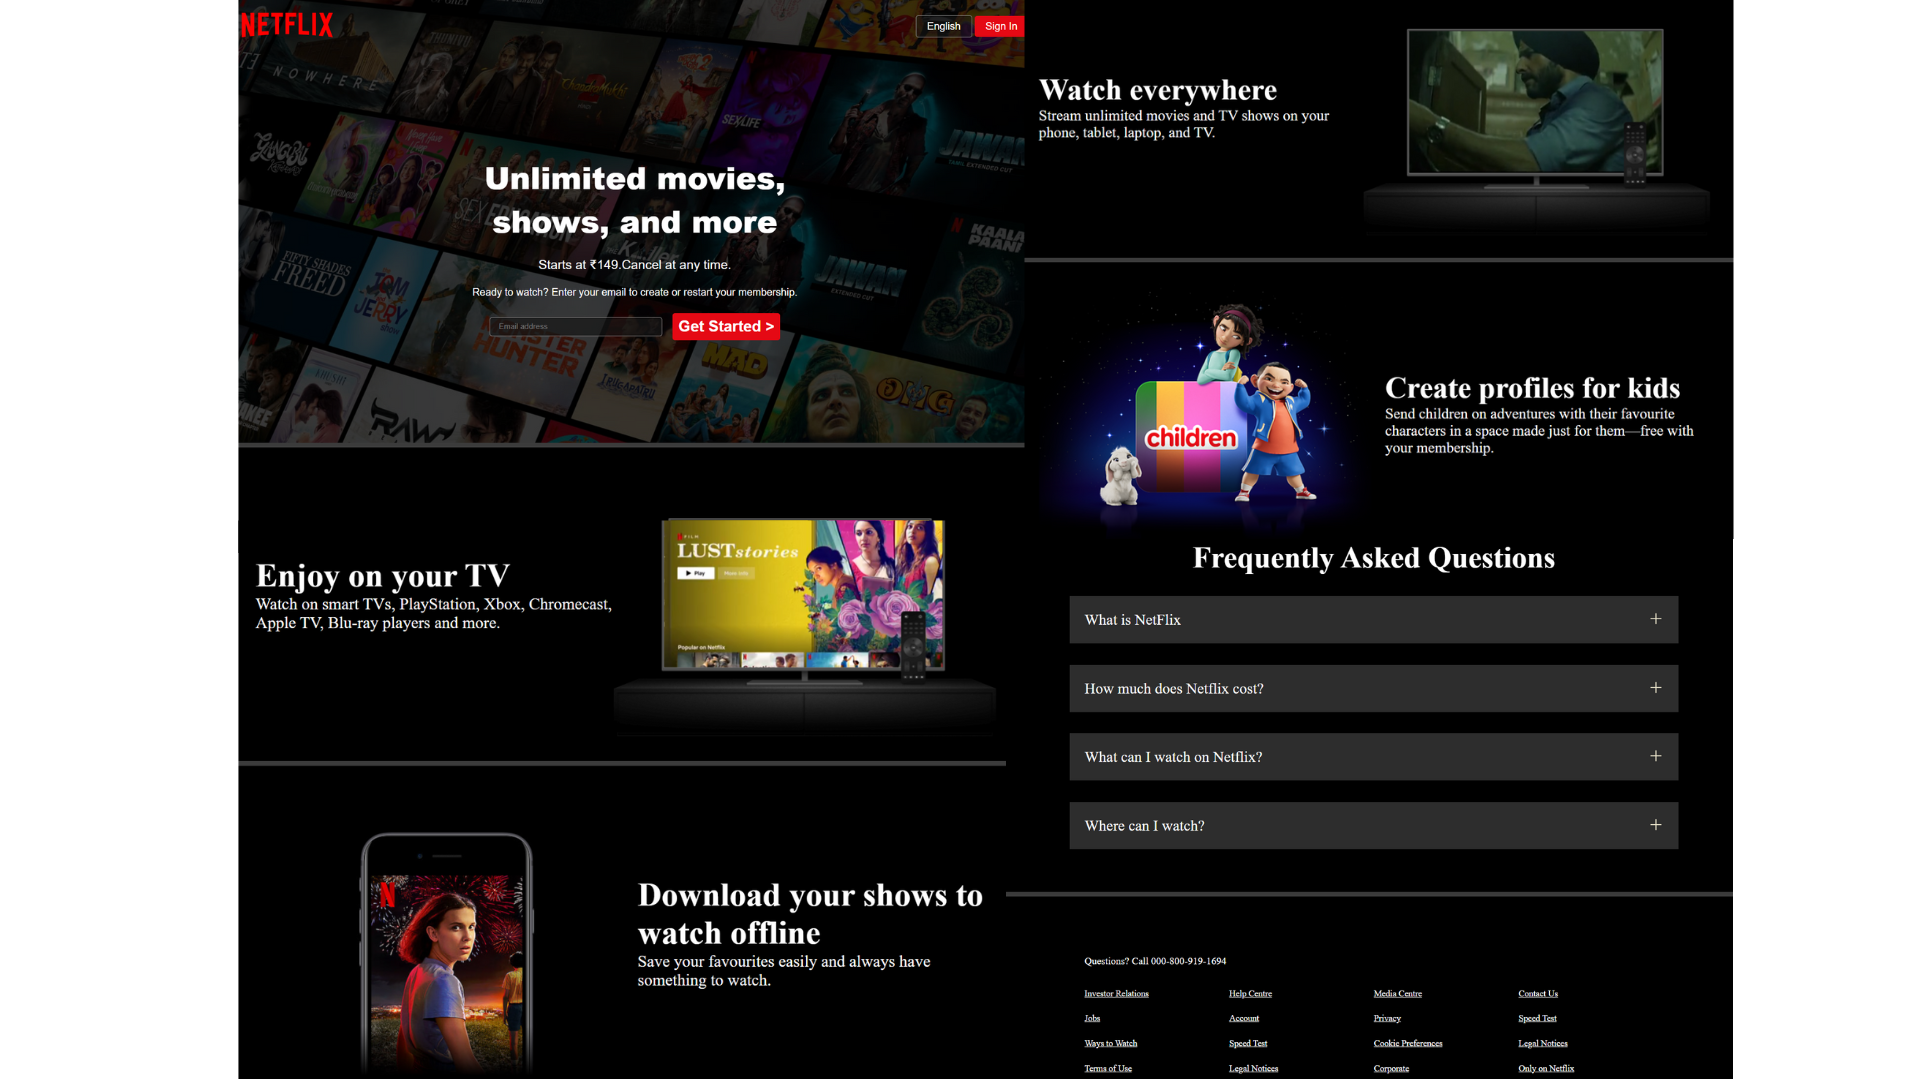Expand 'What can I watch on Netflix?'
Viewport: 1919px width, 1079px height.
pos(1373,757)
